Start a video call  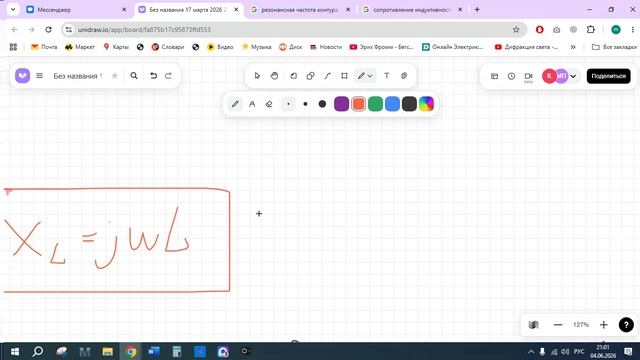click(529, 76)
